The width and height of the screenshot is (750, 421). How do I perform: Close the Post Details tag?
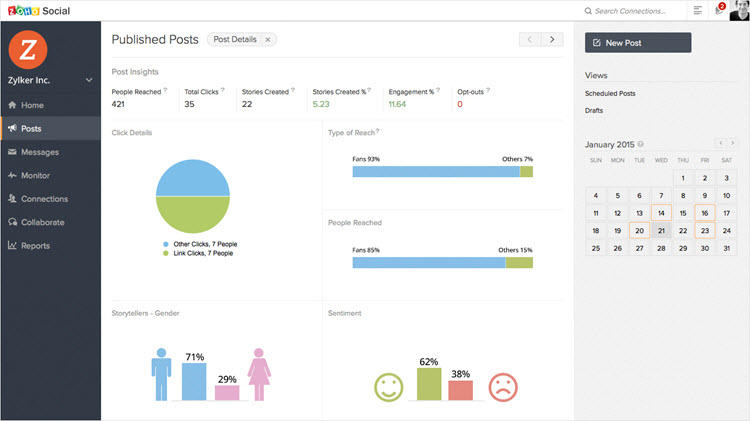coord(268,40)
